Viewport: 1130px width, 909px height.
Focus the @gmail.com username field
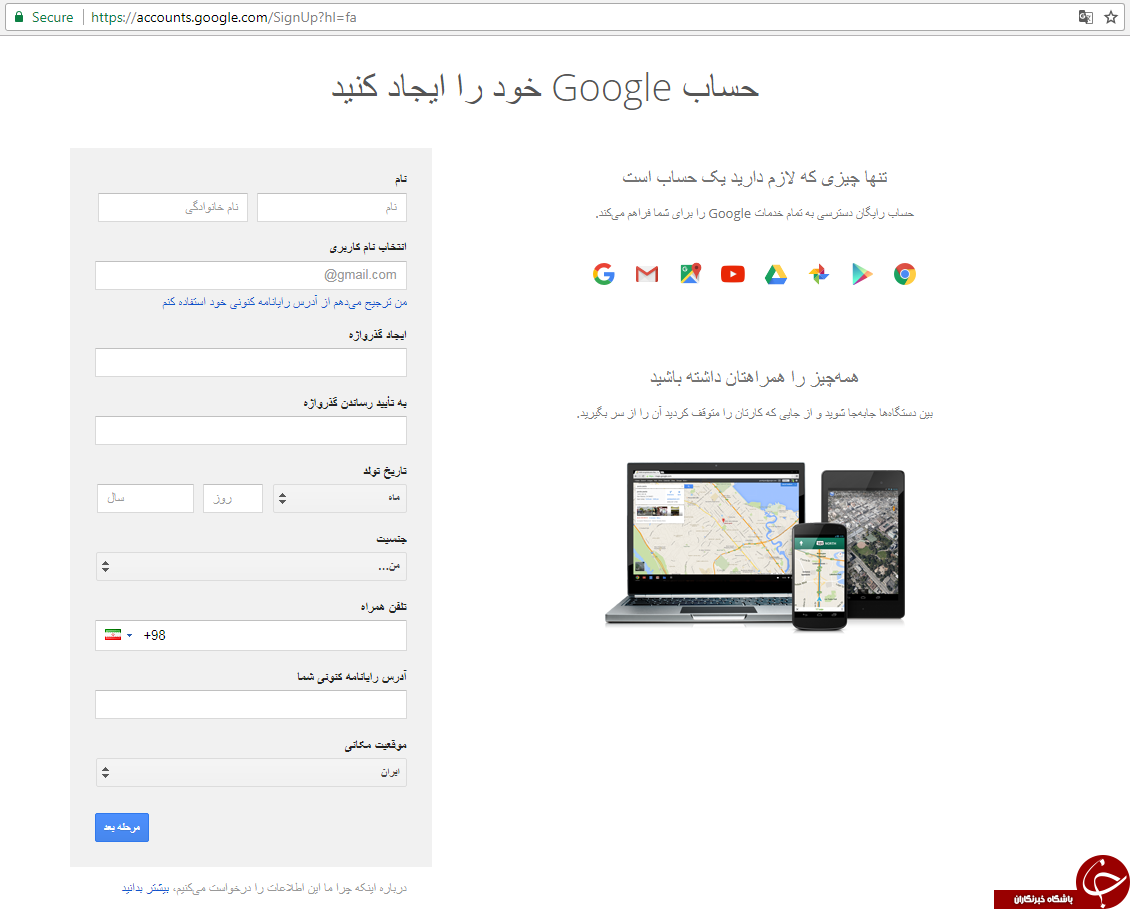tap(251, 275)
